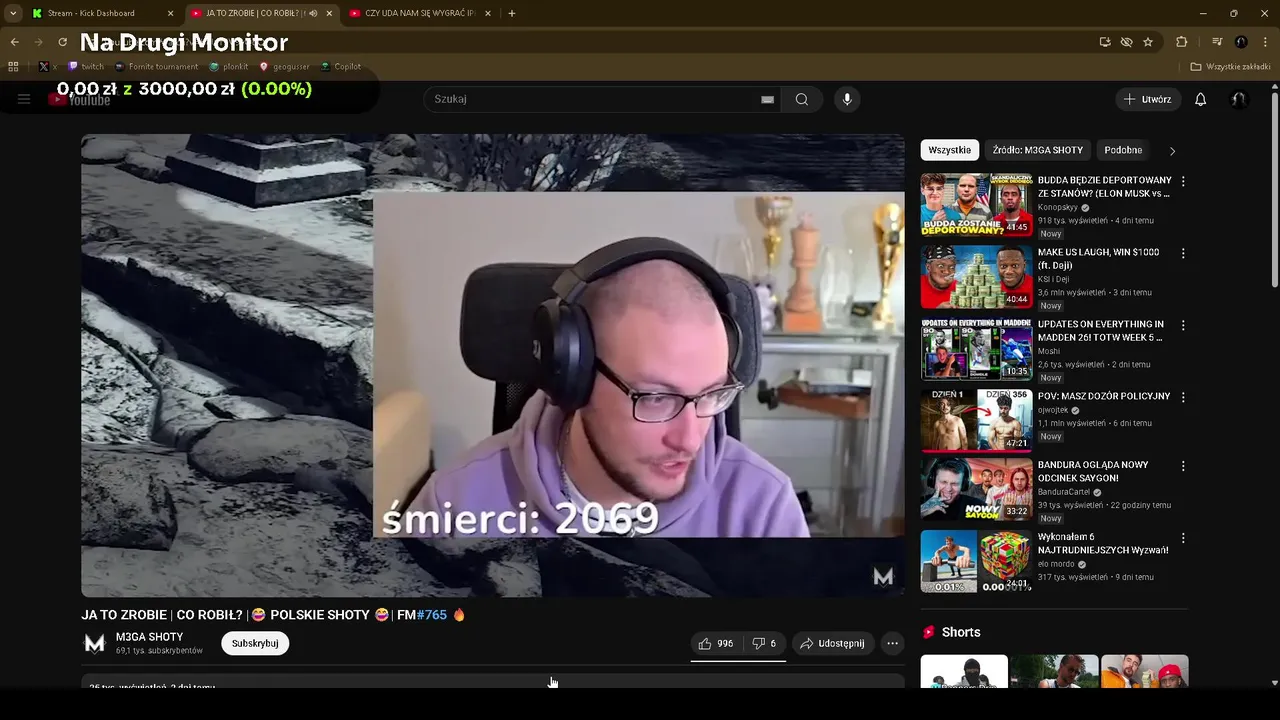Open the YouTube hamburger guide menu

pos(24,99)
